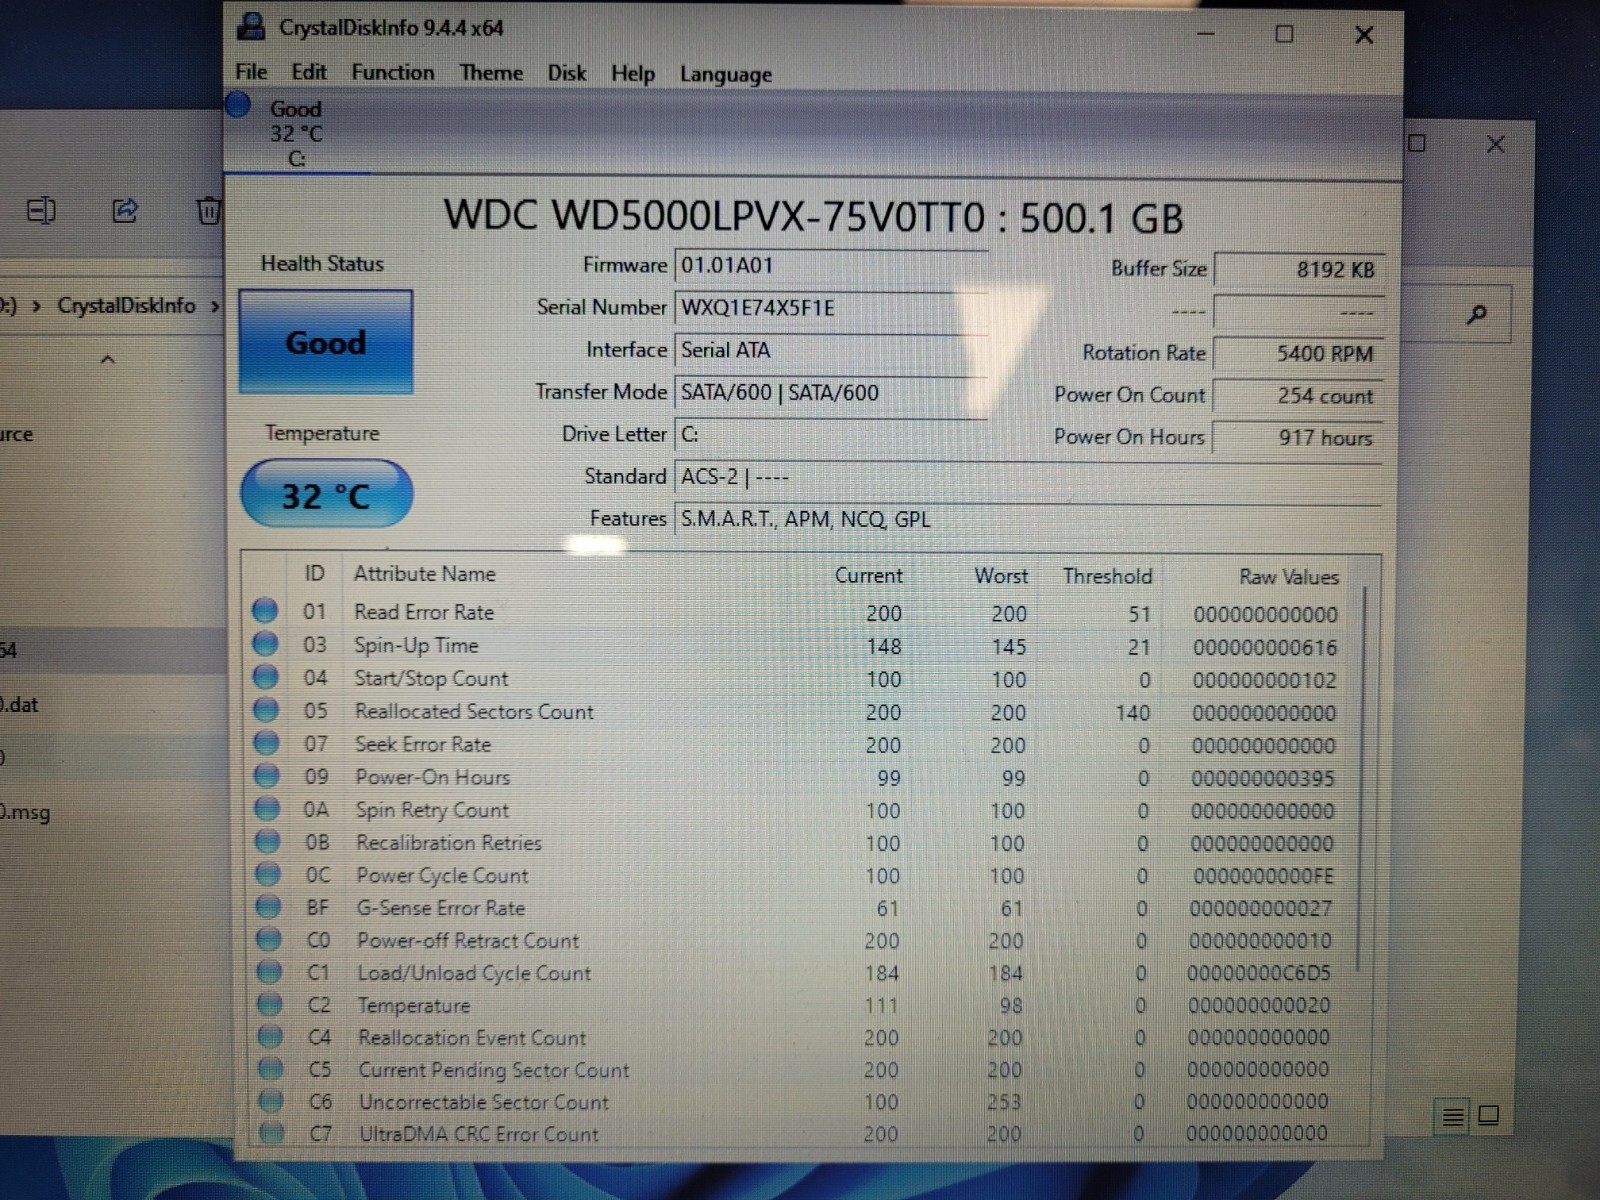The height and width of the screenshot is (1200, 1600).
Task: Click status dot for Spin-Up Time
Action: coord(265,643)
